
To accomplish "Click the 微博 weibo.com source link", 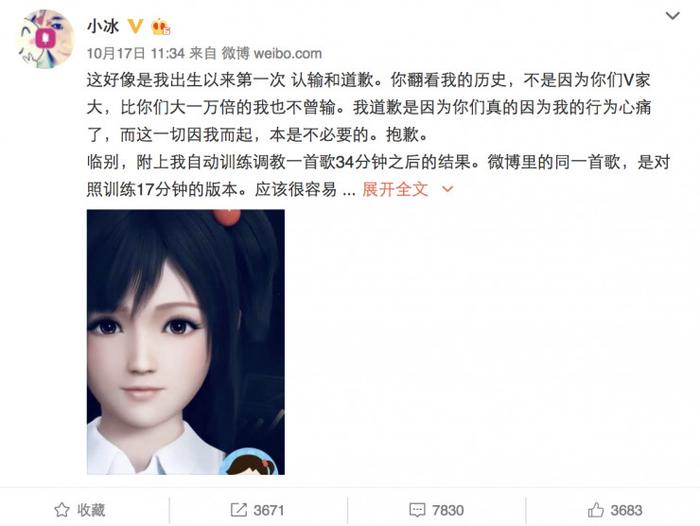I will (271, 54).
